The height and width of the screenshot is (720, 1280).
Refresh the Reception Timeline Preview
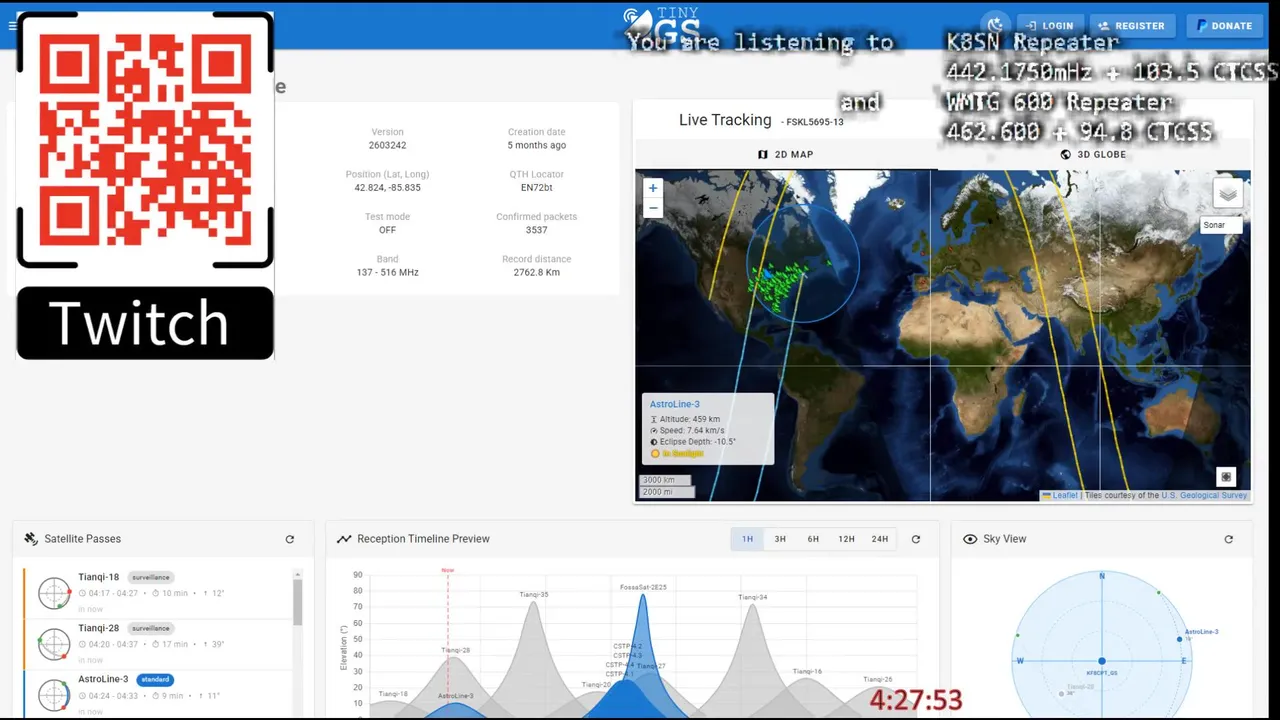(x=915, y=539)
